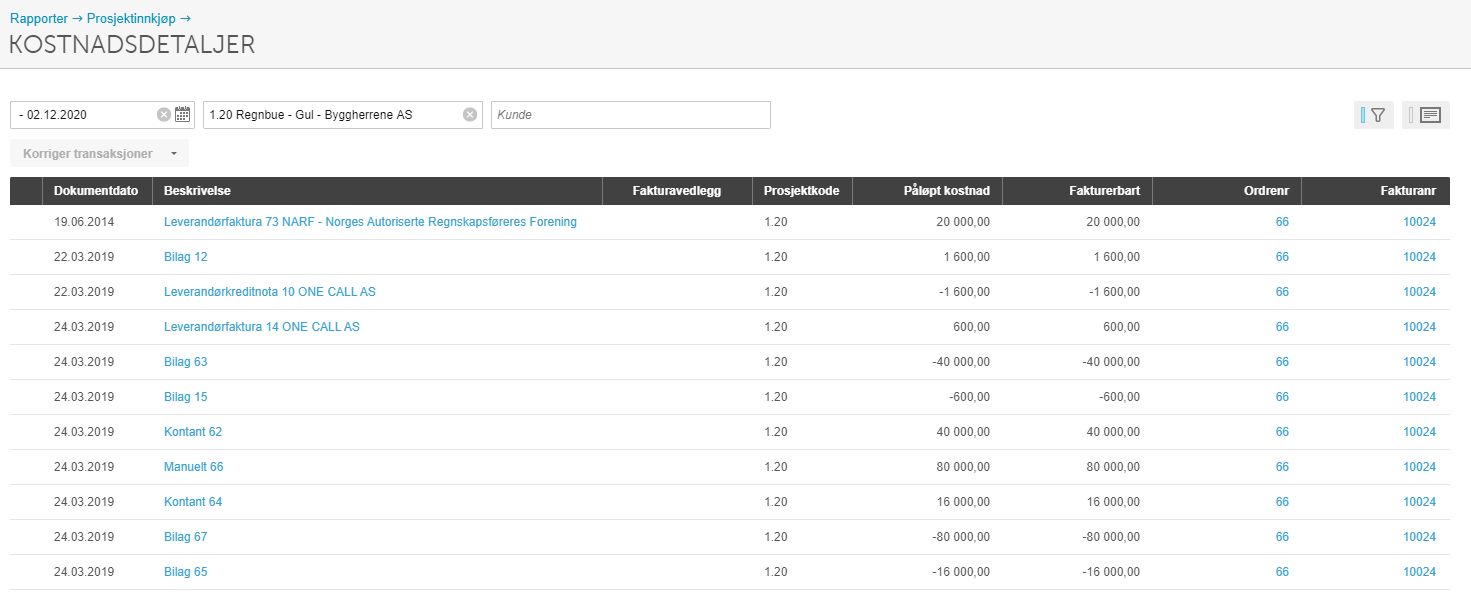1471x599 pixels.
Task: Sort by Fakturavedlegg column header
Action: (677, 191)
